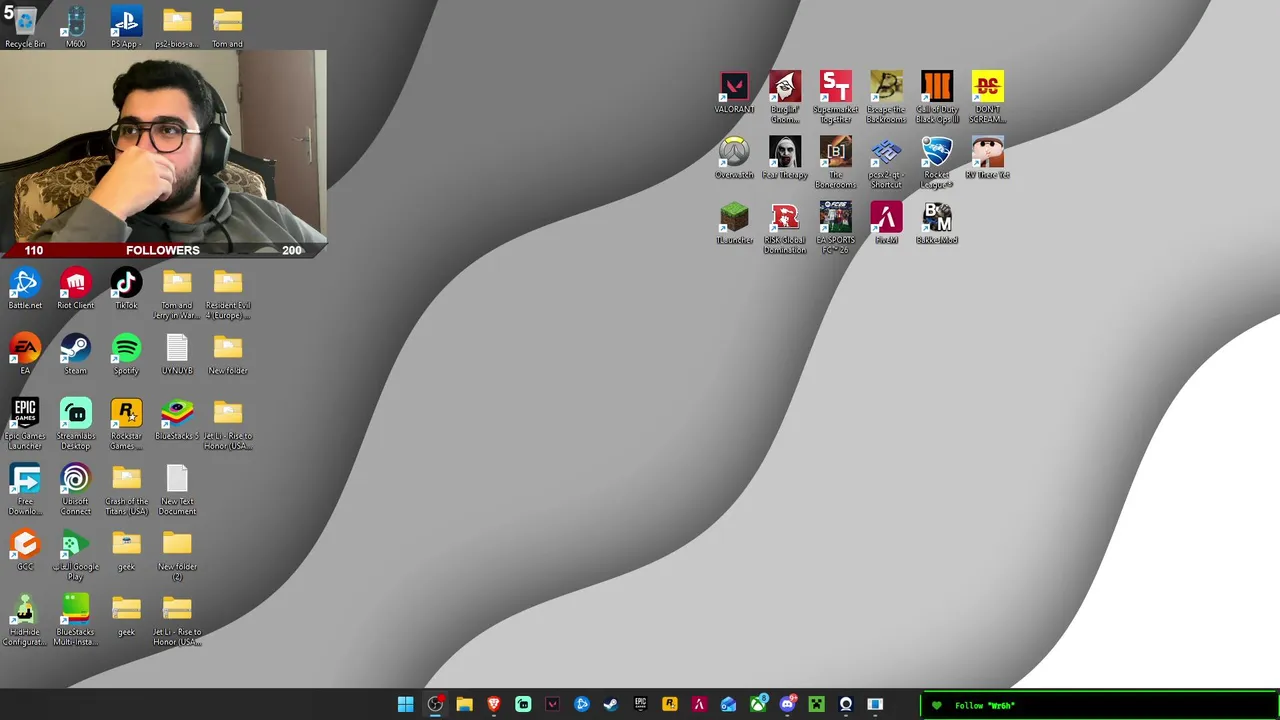Click the webcam overlay video feed
This screenshot has height=720, width=1280.
click(163, 146)
